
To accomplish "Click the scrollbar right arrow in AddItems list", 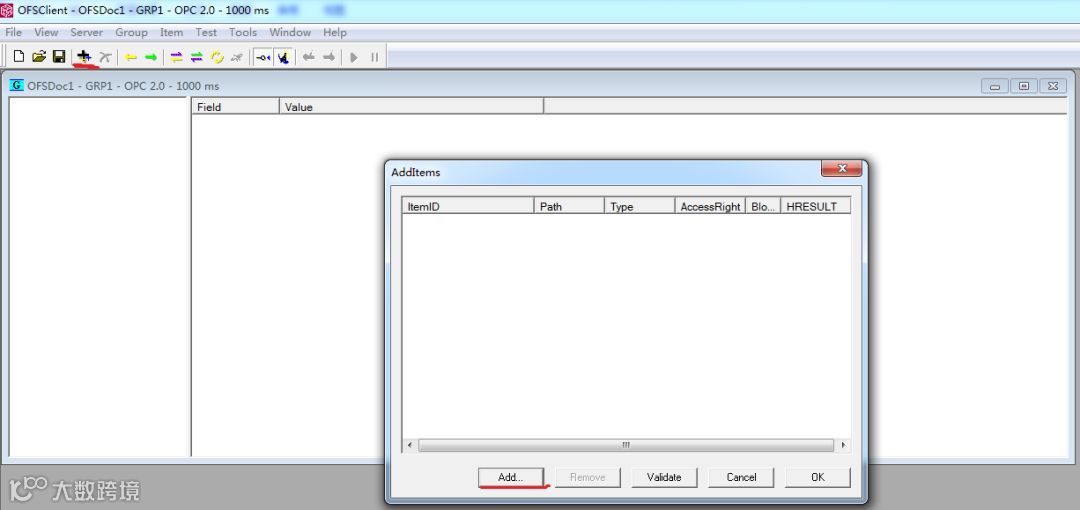I will pos(843,445).
